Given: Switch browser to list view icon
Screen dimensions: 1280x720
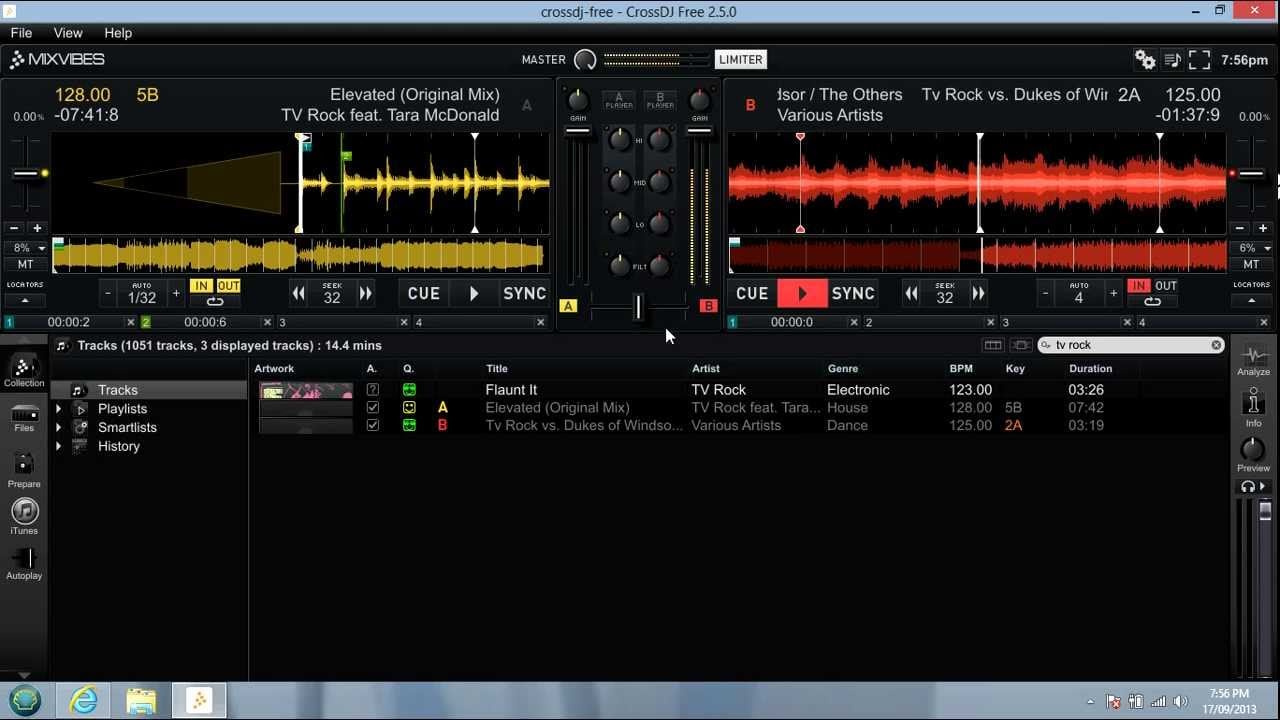Looking at the screenshot, I should coord(993,345).
